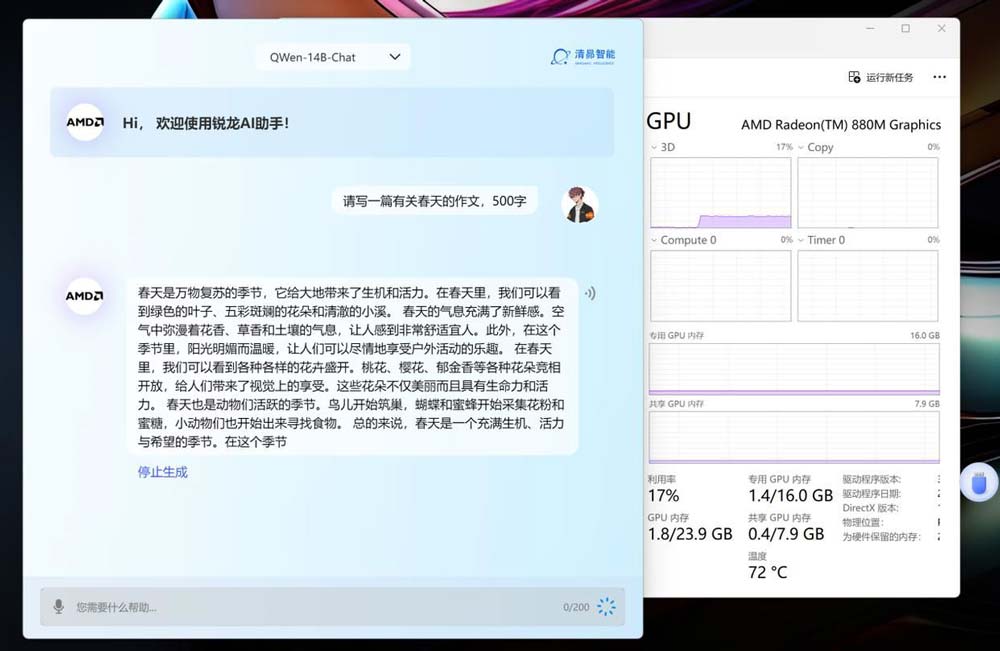Screen dimensions: 1000x651
Task: Click the AI reply text starting 春天是万物复苏的季节
Action: (x=351, y=367)
